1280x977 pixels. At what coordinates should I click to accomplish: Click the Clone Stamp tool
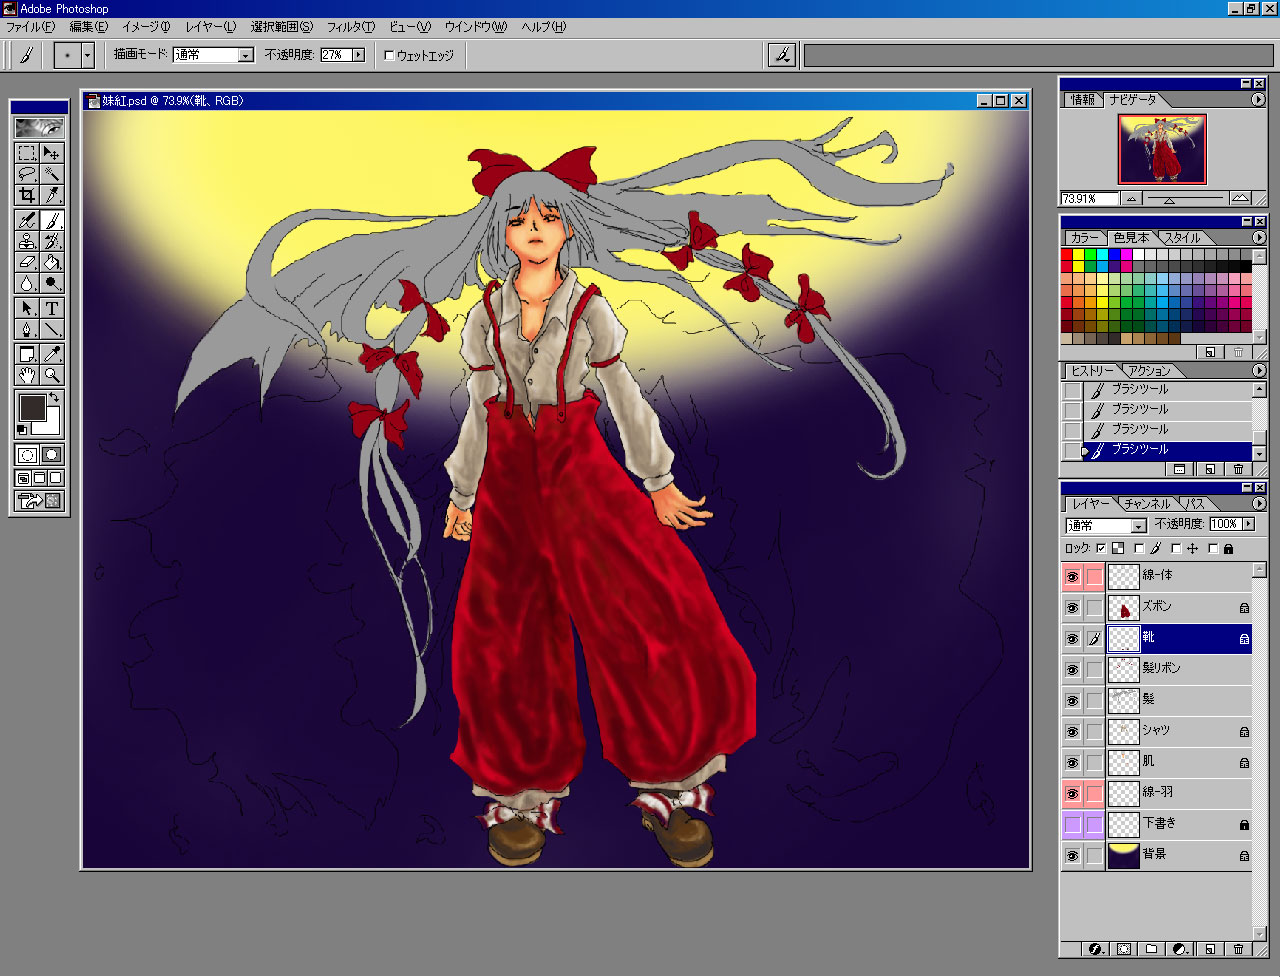27,241
